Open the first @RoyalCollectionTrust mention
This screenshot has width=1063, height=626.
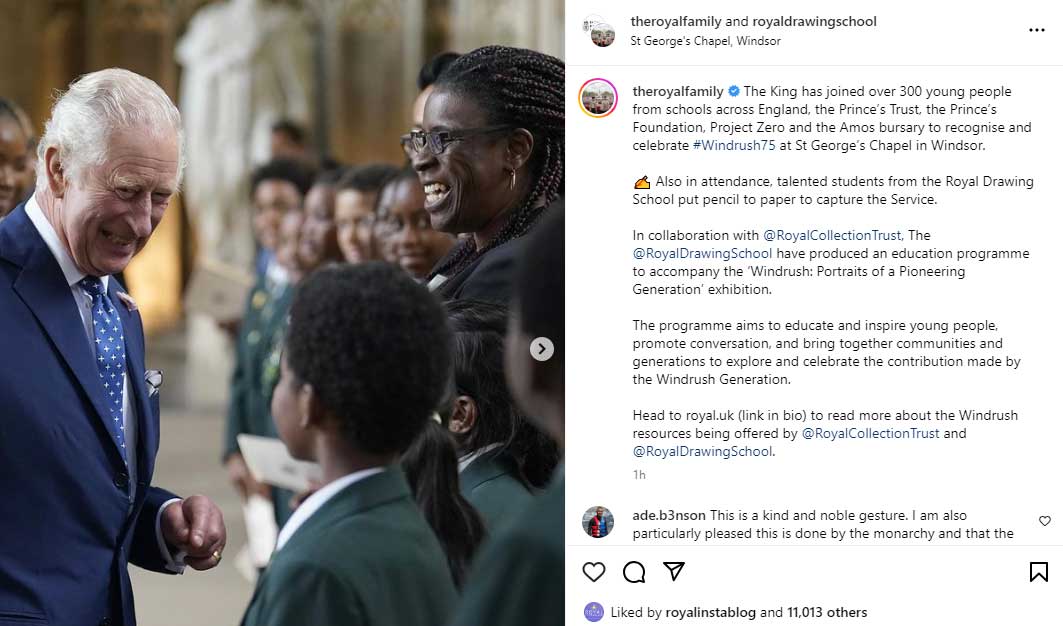pyautogui.click(x=832, y=235)
